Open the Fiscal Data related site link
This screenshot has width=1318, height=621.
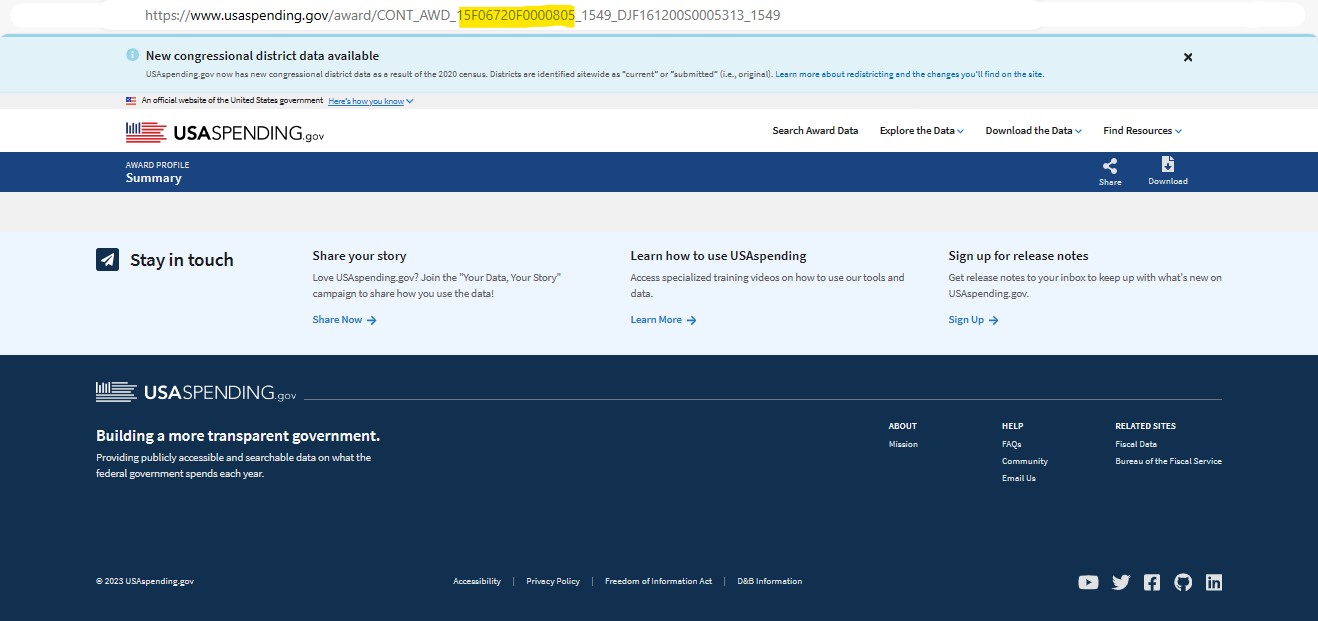point(1136,444)
